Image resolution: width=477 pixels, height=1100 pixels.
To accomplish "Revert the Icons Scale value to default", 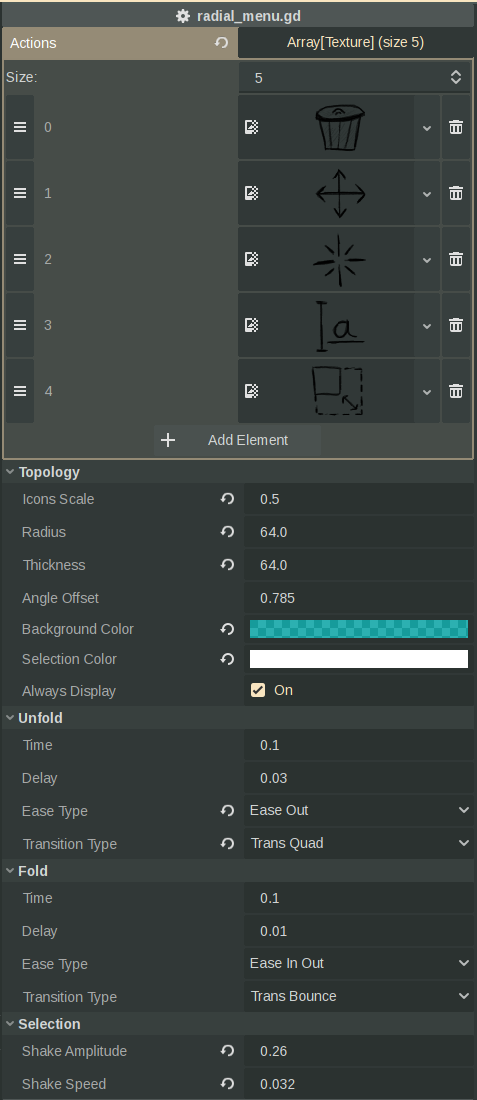I will click(x=227, y=499).
